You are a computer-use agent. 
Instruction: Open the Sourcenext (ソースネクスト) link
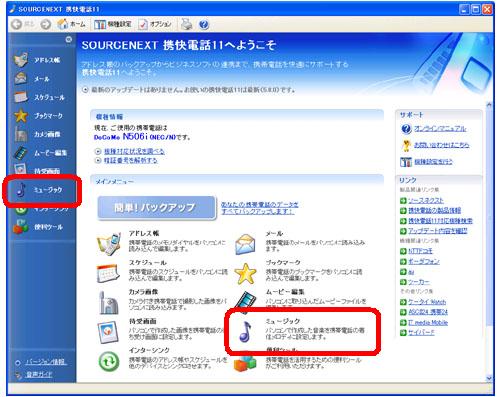click(x=426, y=201)
